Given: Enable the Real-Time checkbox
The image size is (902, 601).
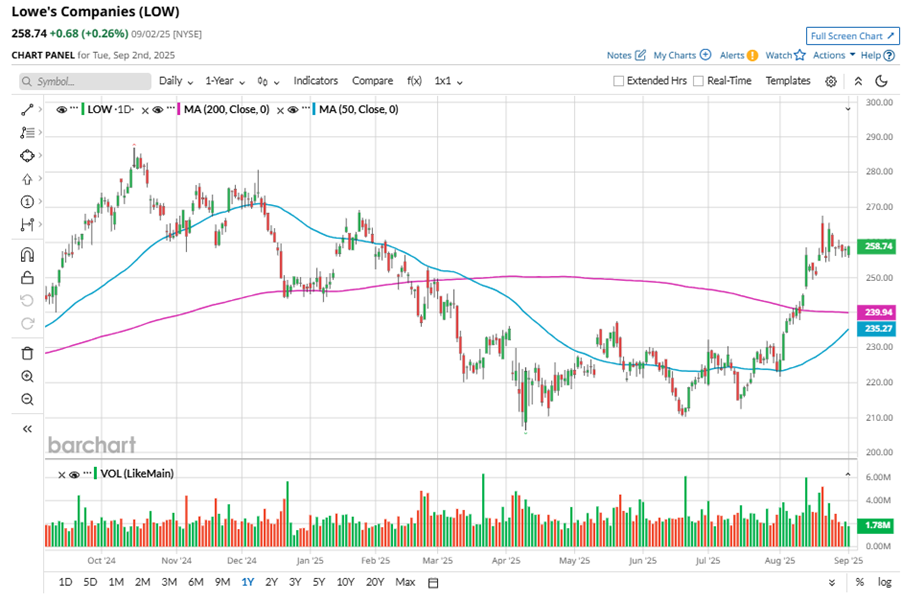Looking at the screenshot, I should pyautogui.click(x=698, y=81).
